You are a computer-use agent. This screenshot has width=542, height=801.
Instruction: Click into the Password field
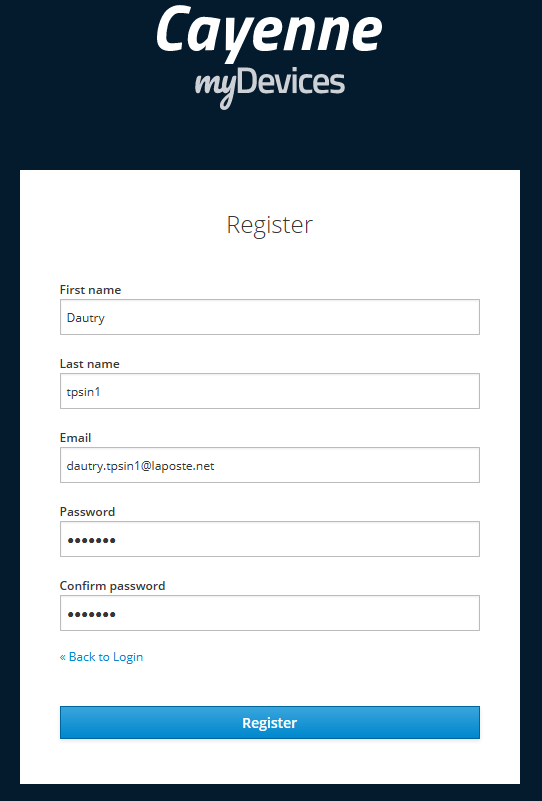(x=270, y=539)
